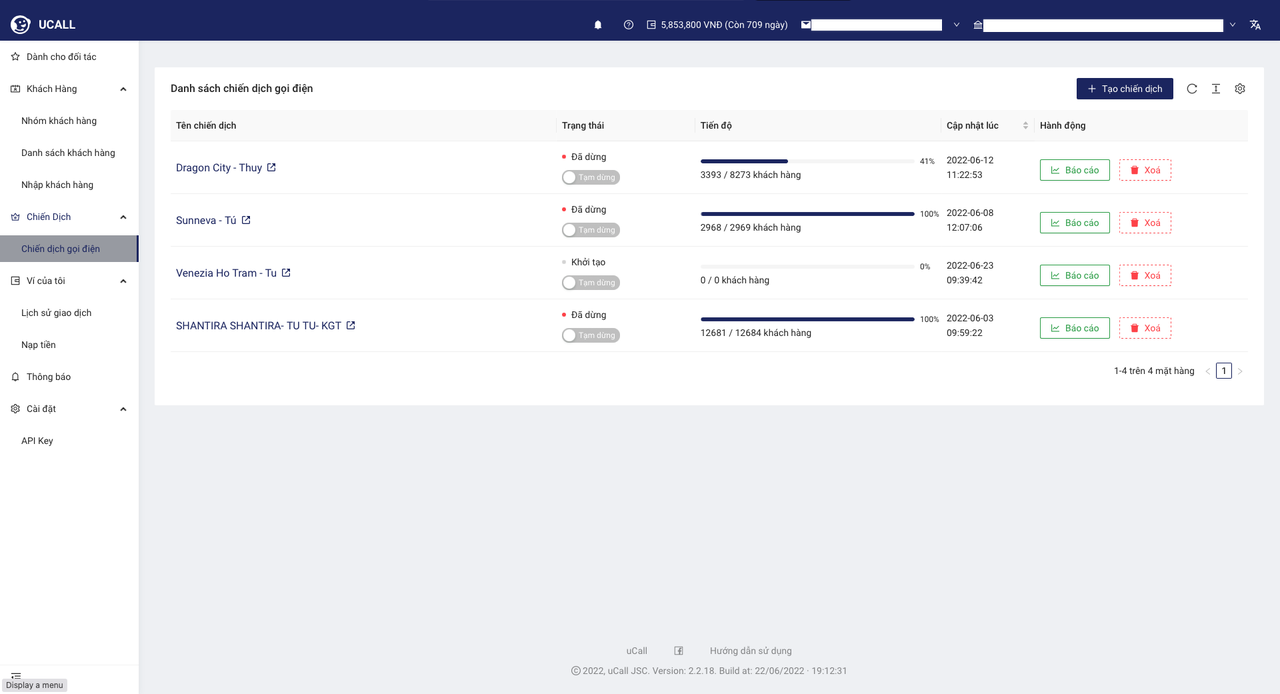Open Dragon City - Thuy external link icon

pyautogui.click(x=271, y=167)
